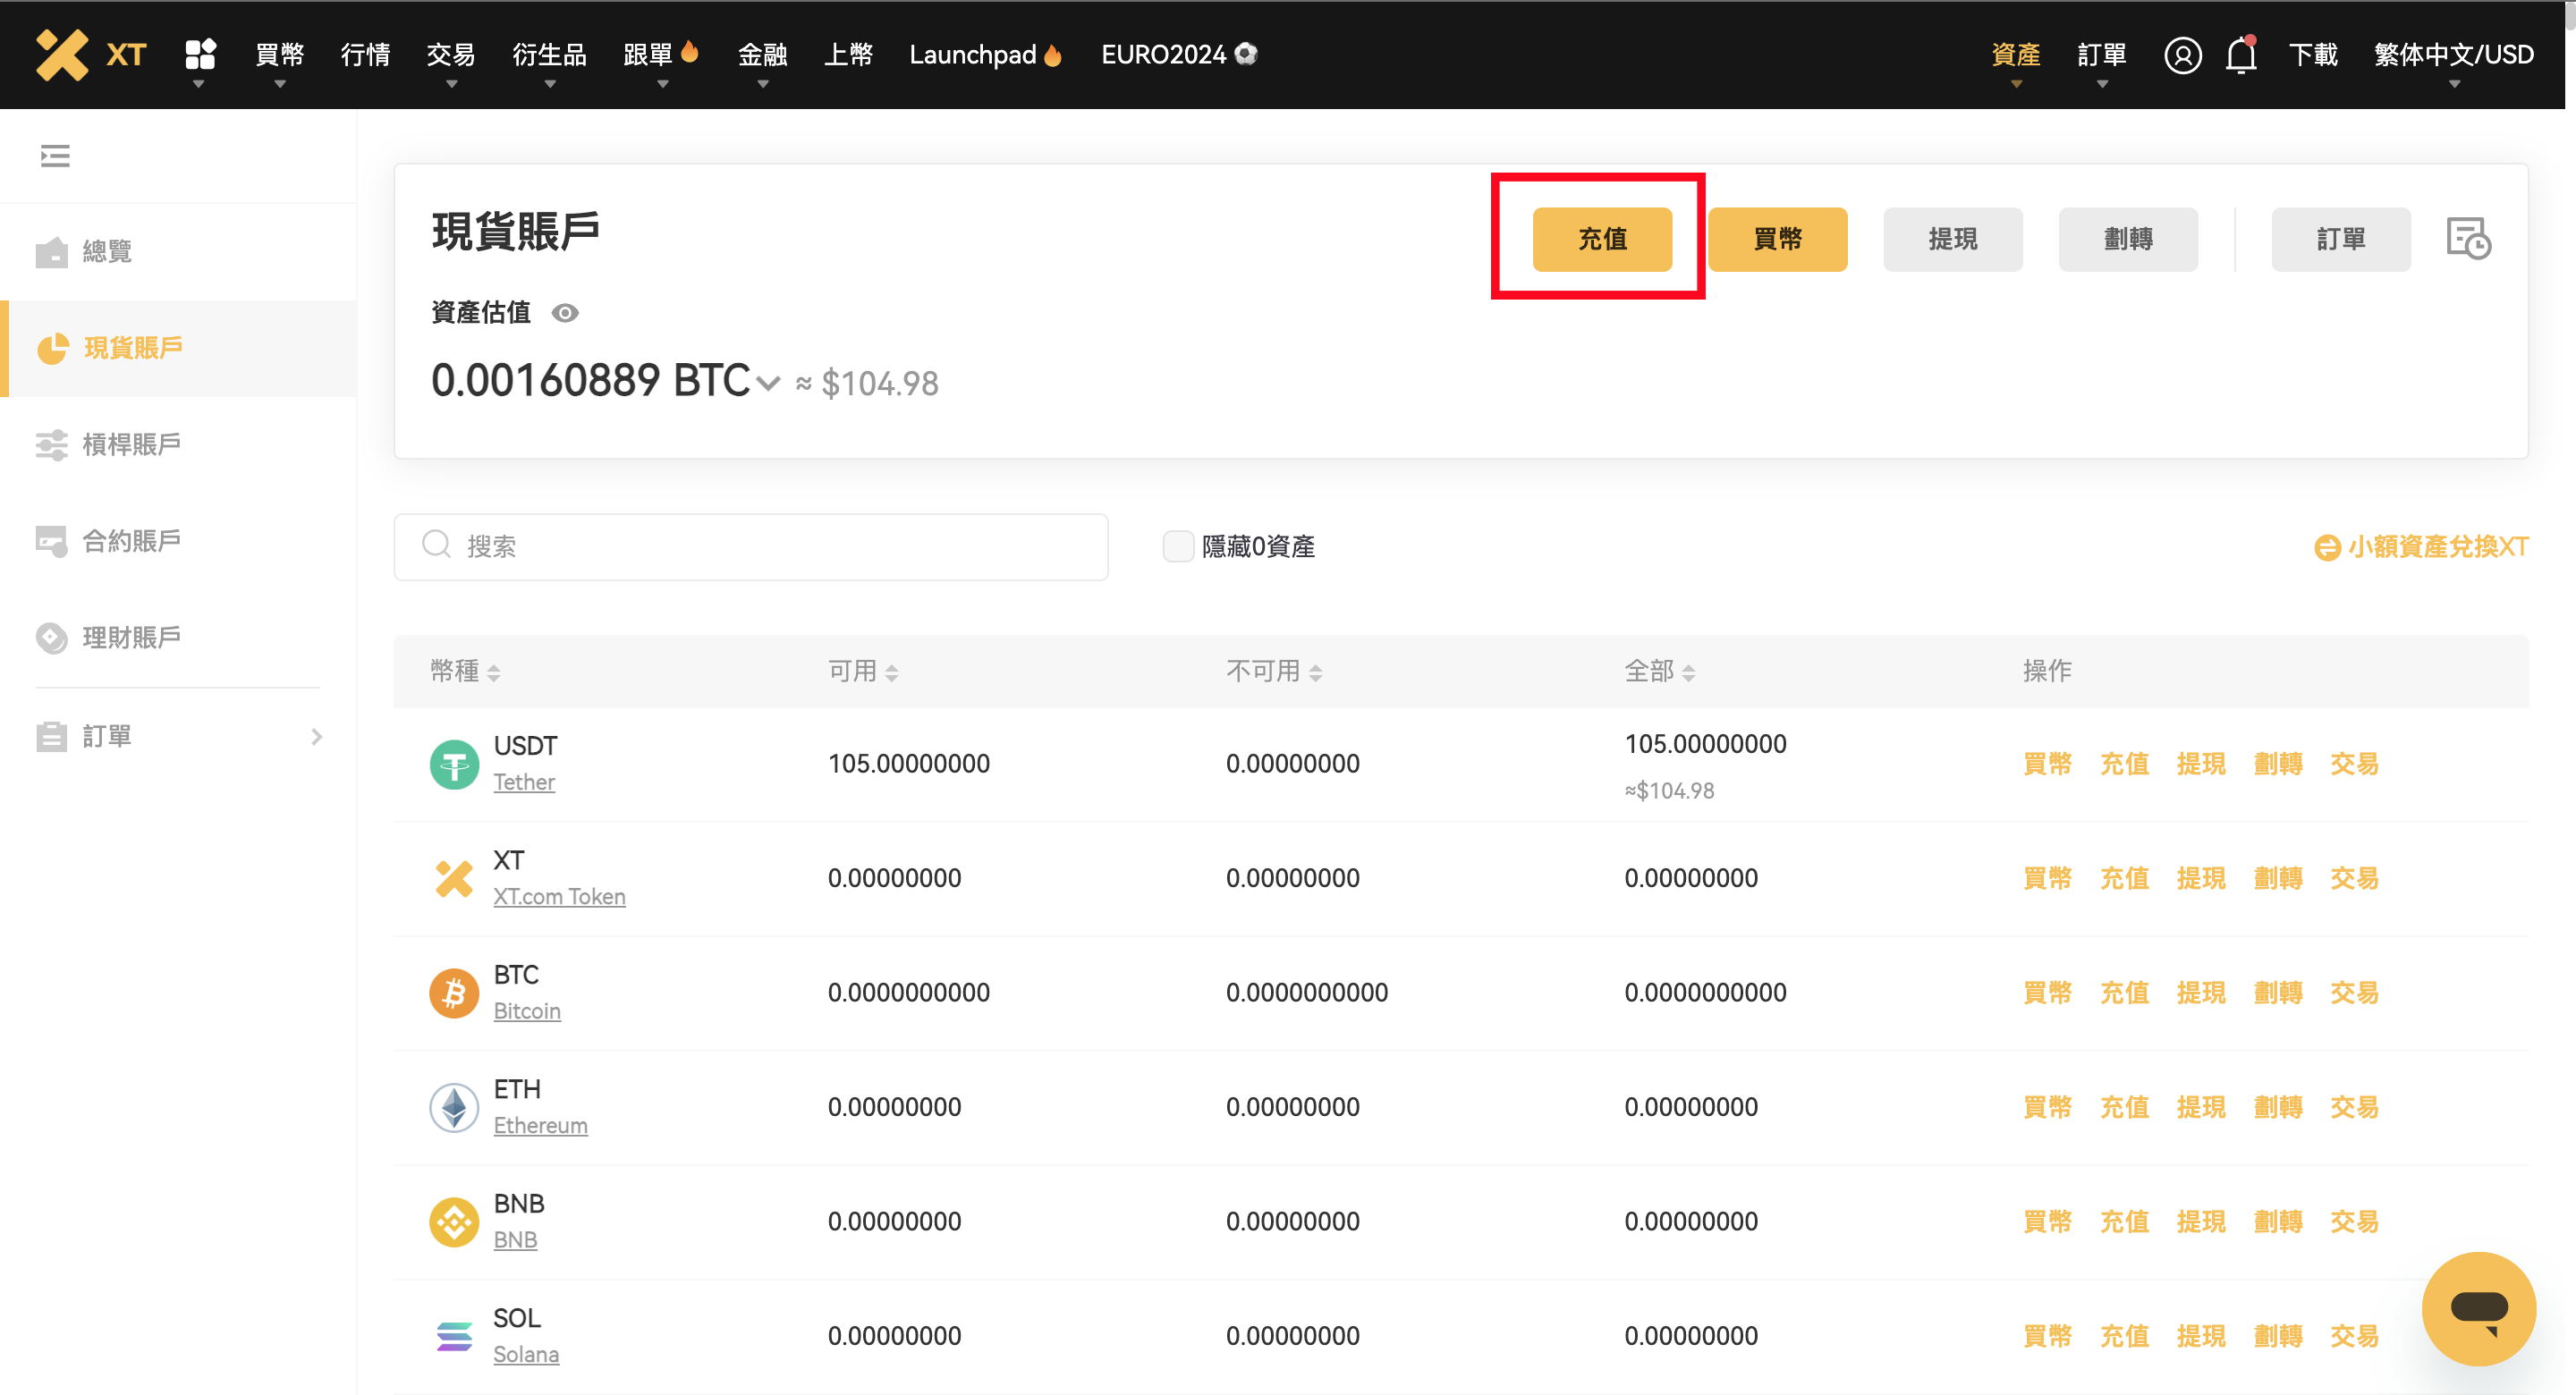
Task: Click the gray 提現 withdraw button
Action: click(1952, 239)
